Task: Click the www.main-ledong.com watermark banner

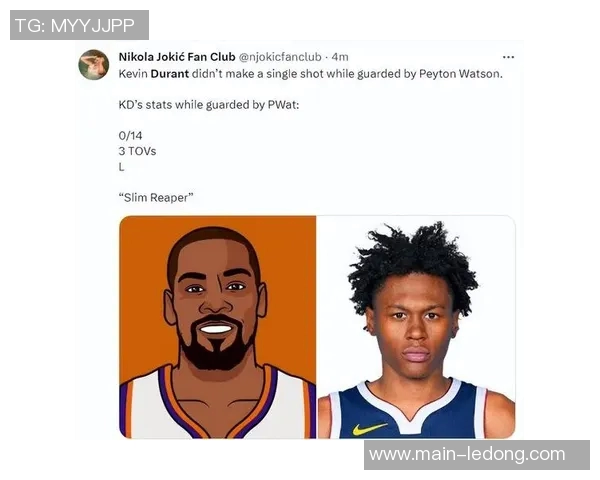Action: tap(477, 455)
